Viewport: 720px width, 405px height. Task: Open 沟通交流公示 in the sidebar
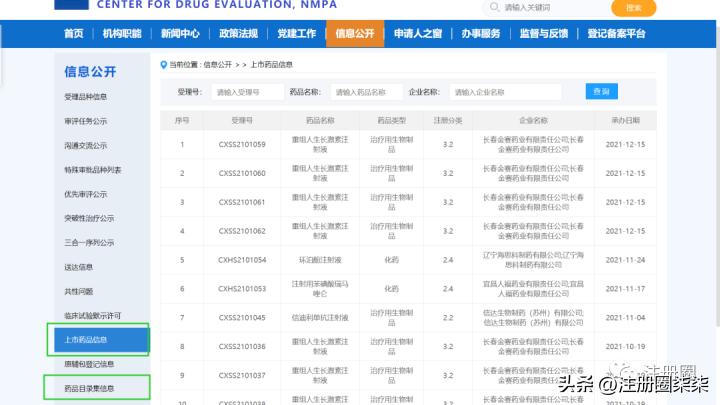(85, 146)
